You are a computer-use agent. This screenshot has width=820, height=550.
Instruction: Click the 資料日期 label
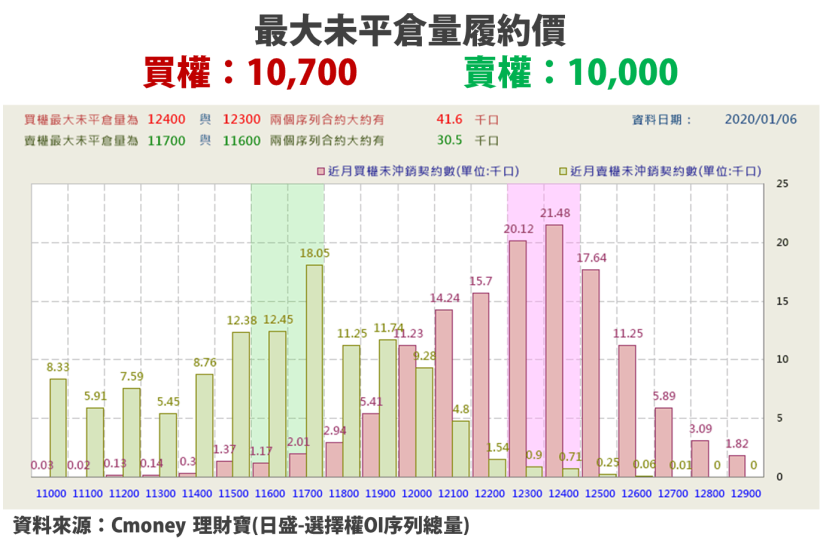click(x=662, y=120)
